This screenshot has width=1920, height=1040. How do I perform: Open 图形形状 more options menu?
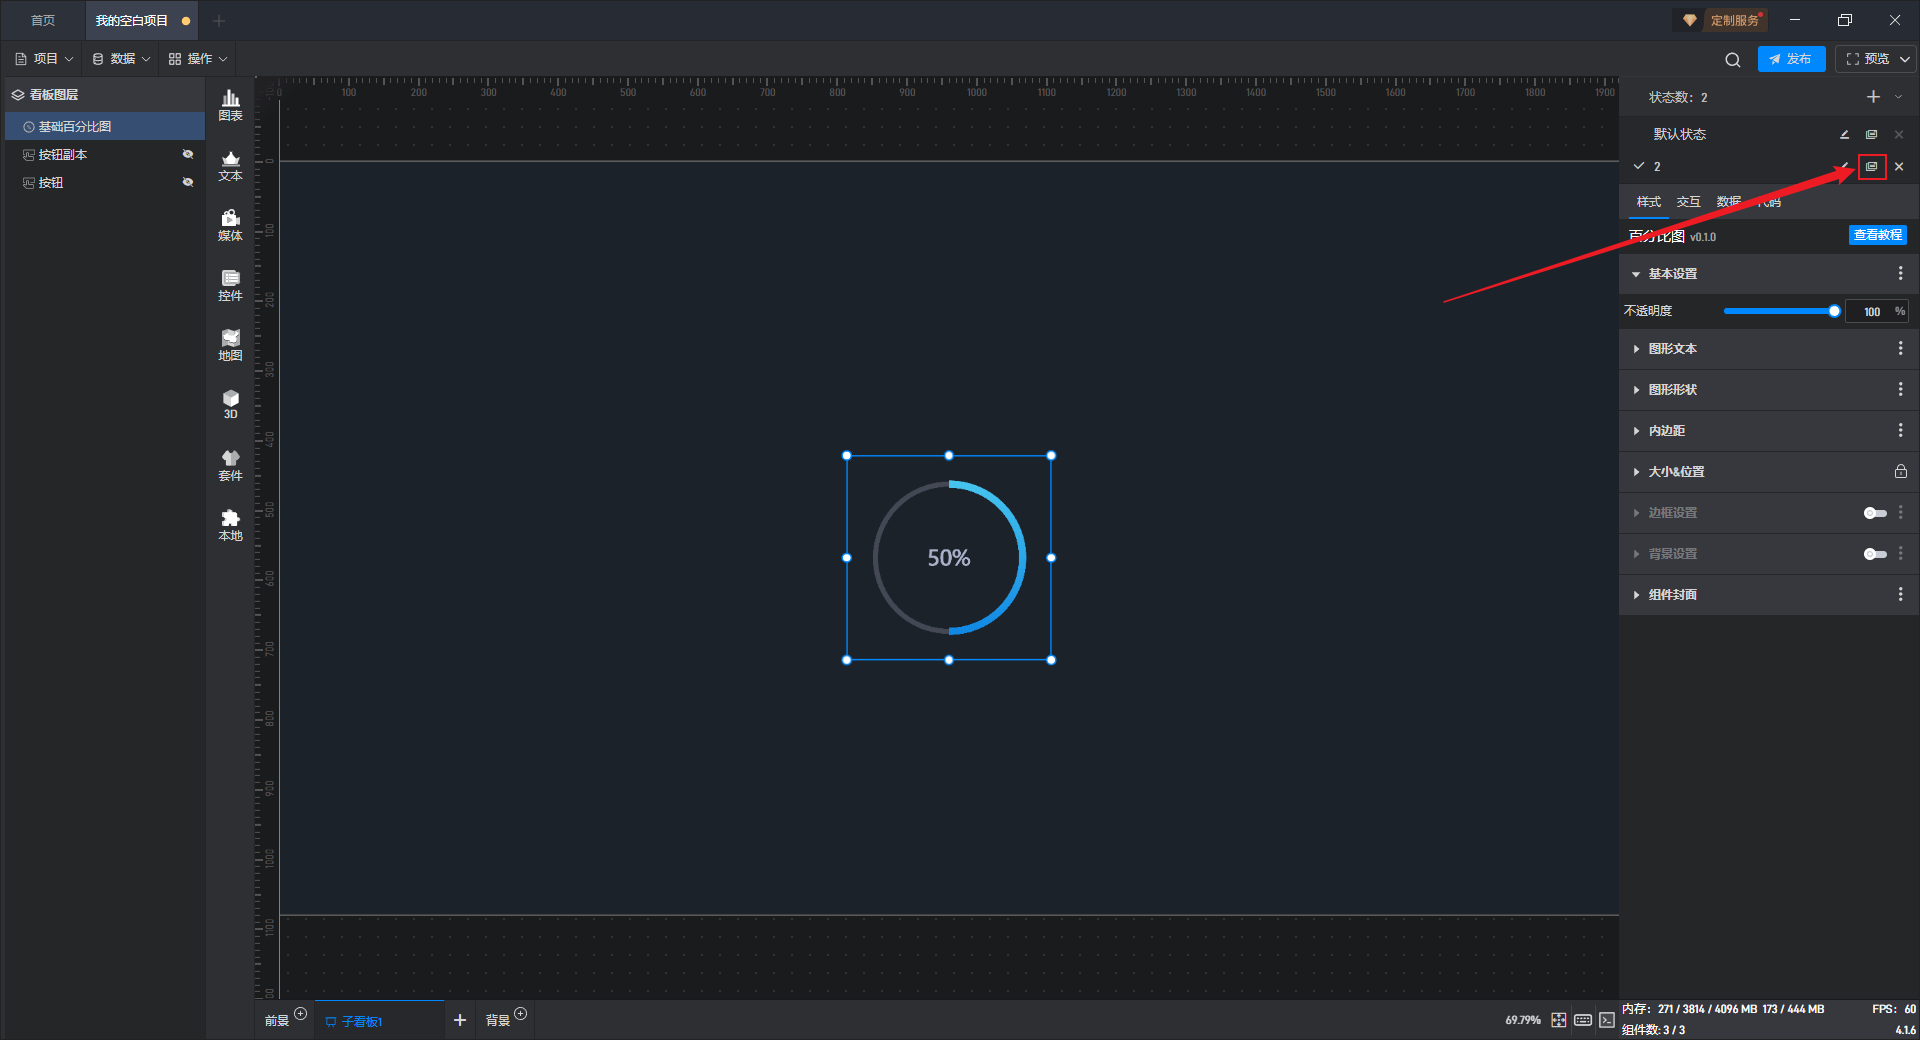(1900, 389)
